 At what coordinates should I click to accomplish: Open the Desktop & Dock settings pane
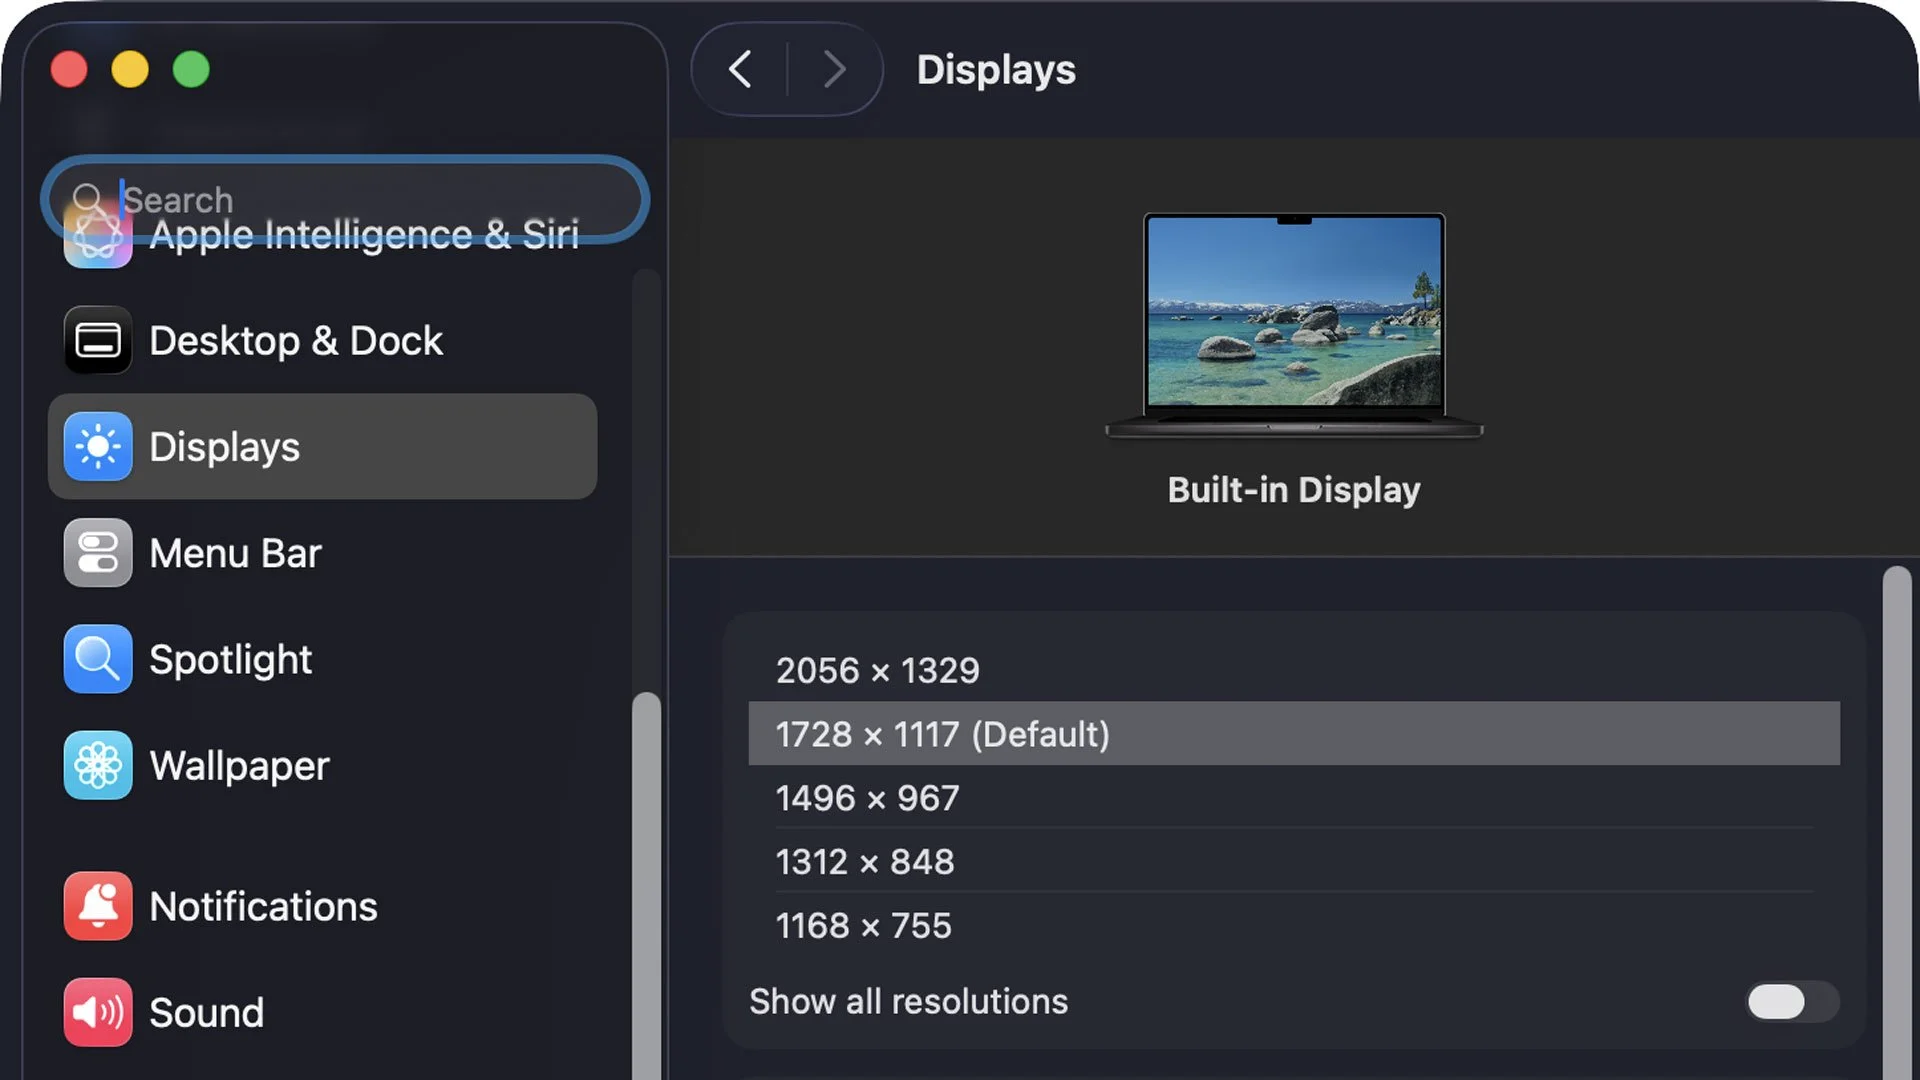click(x=322, y=340)
